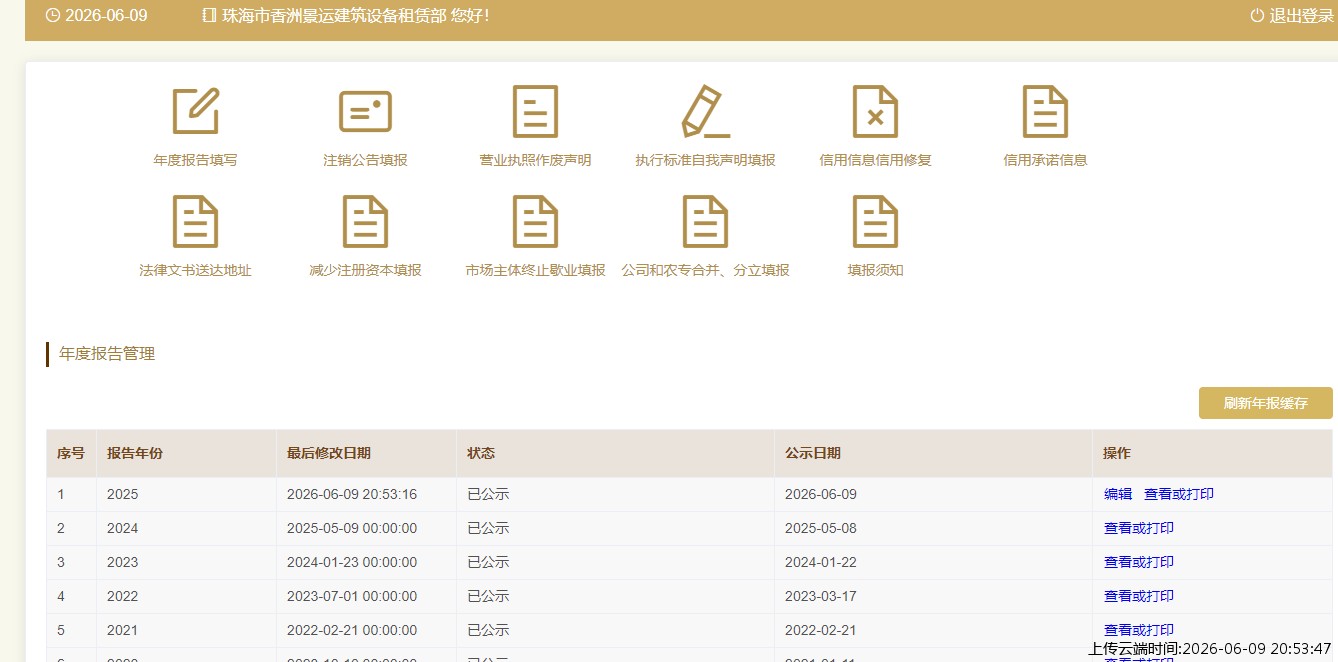Open the 信用信息信用修复 icon
This screenshot has width=1338, height=662.
click(875, 111)
